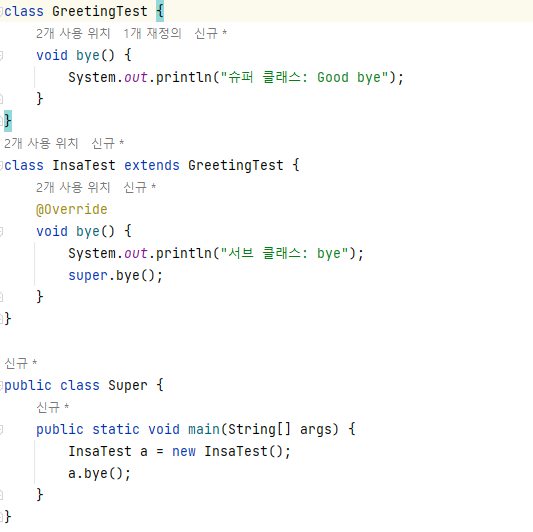Open '2개 사용 위치' hint above class InsaTest
533x532 pixels.
click(41, 143)
